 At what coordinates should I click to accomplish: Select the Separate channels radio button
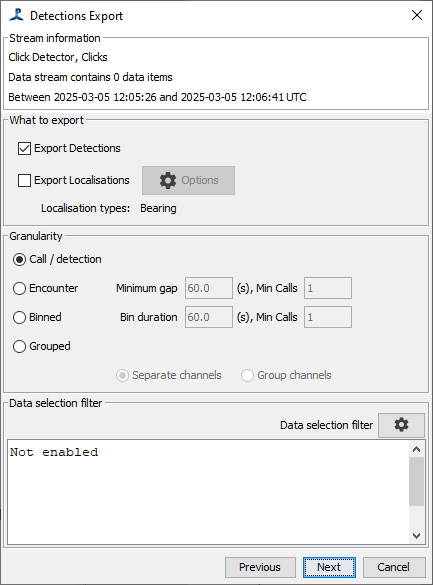(122, 375)
